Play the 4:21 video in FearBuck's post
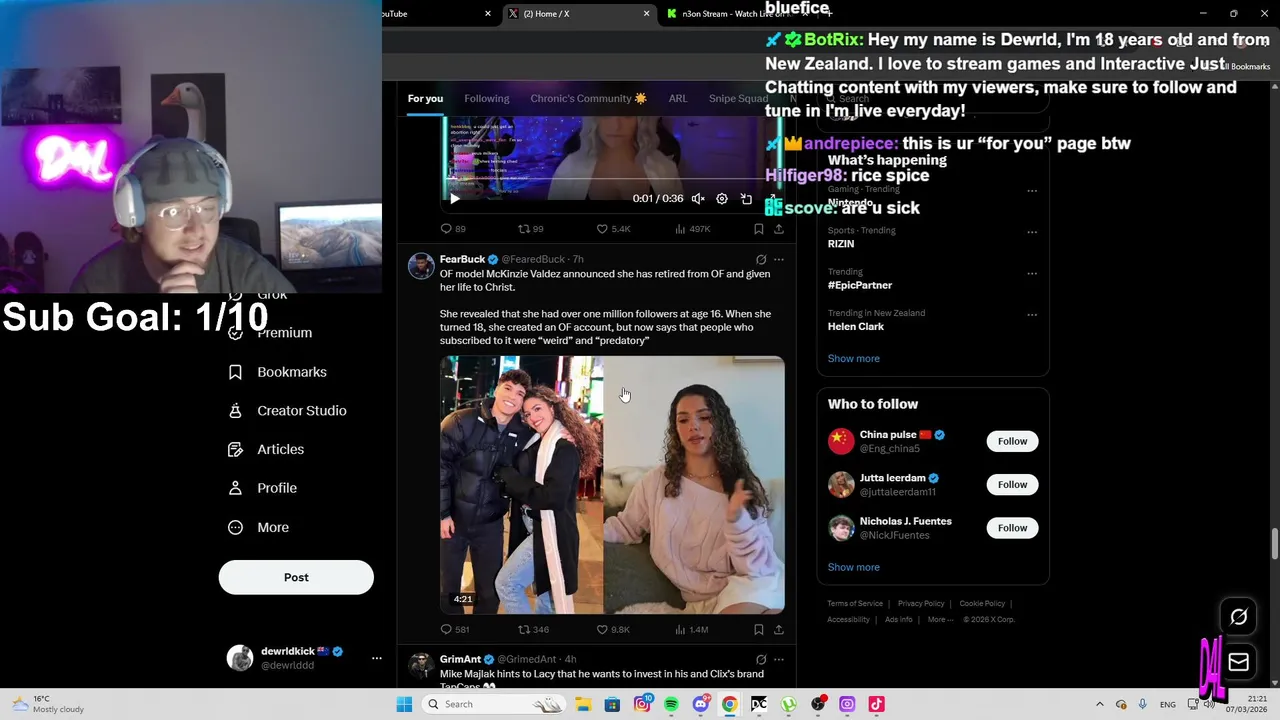 (612, 485)
